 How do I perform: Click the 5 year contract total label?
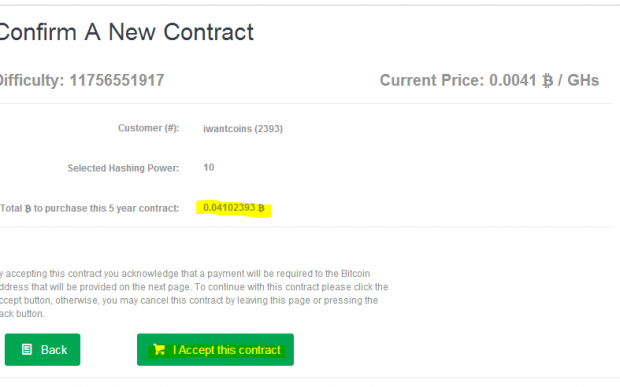click(x=89, y=208)
